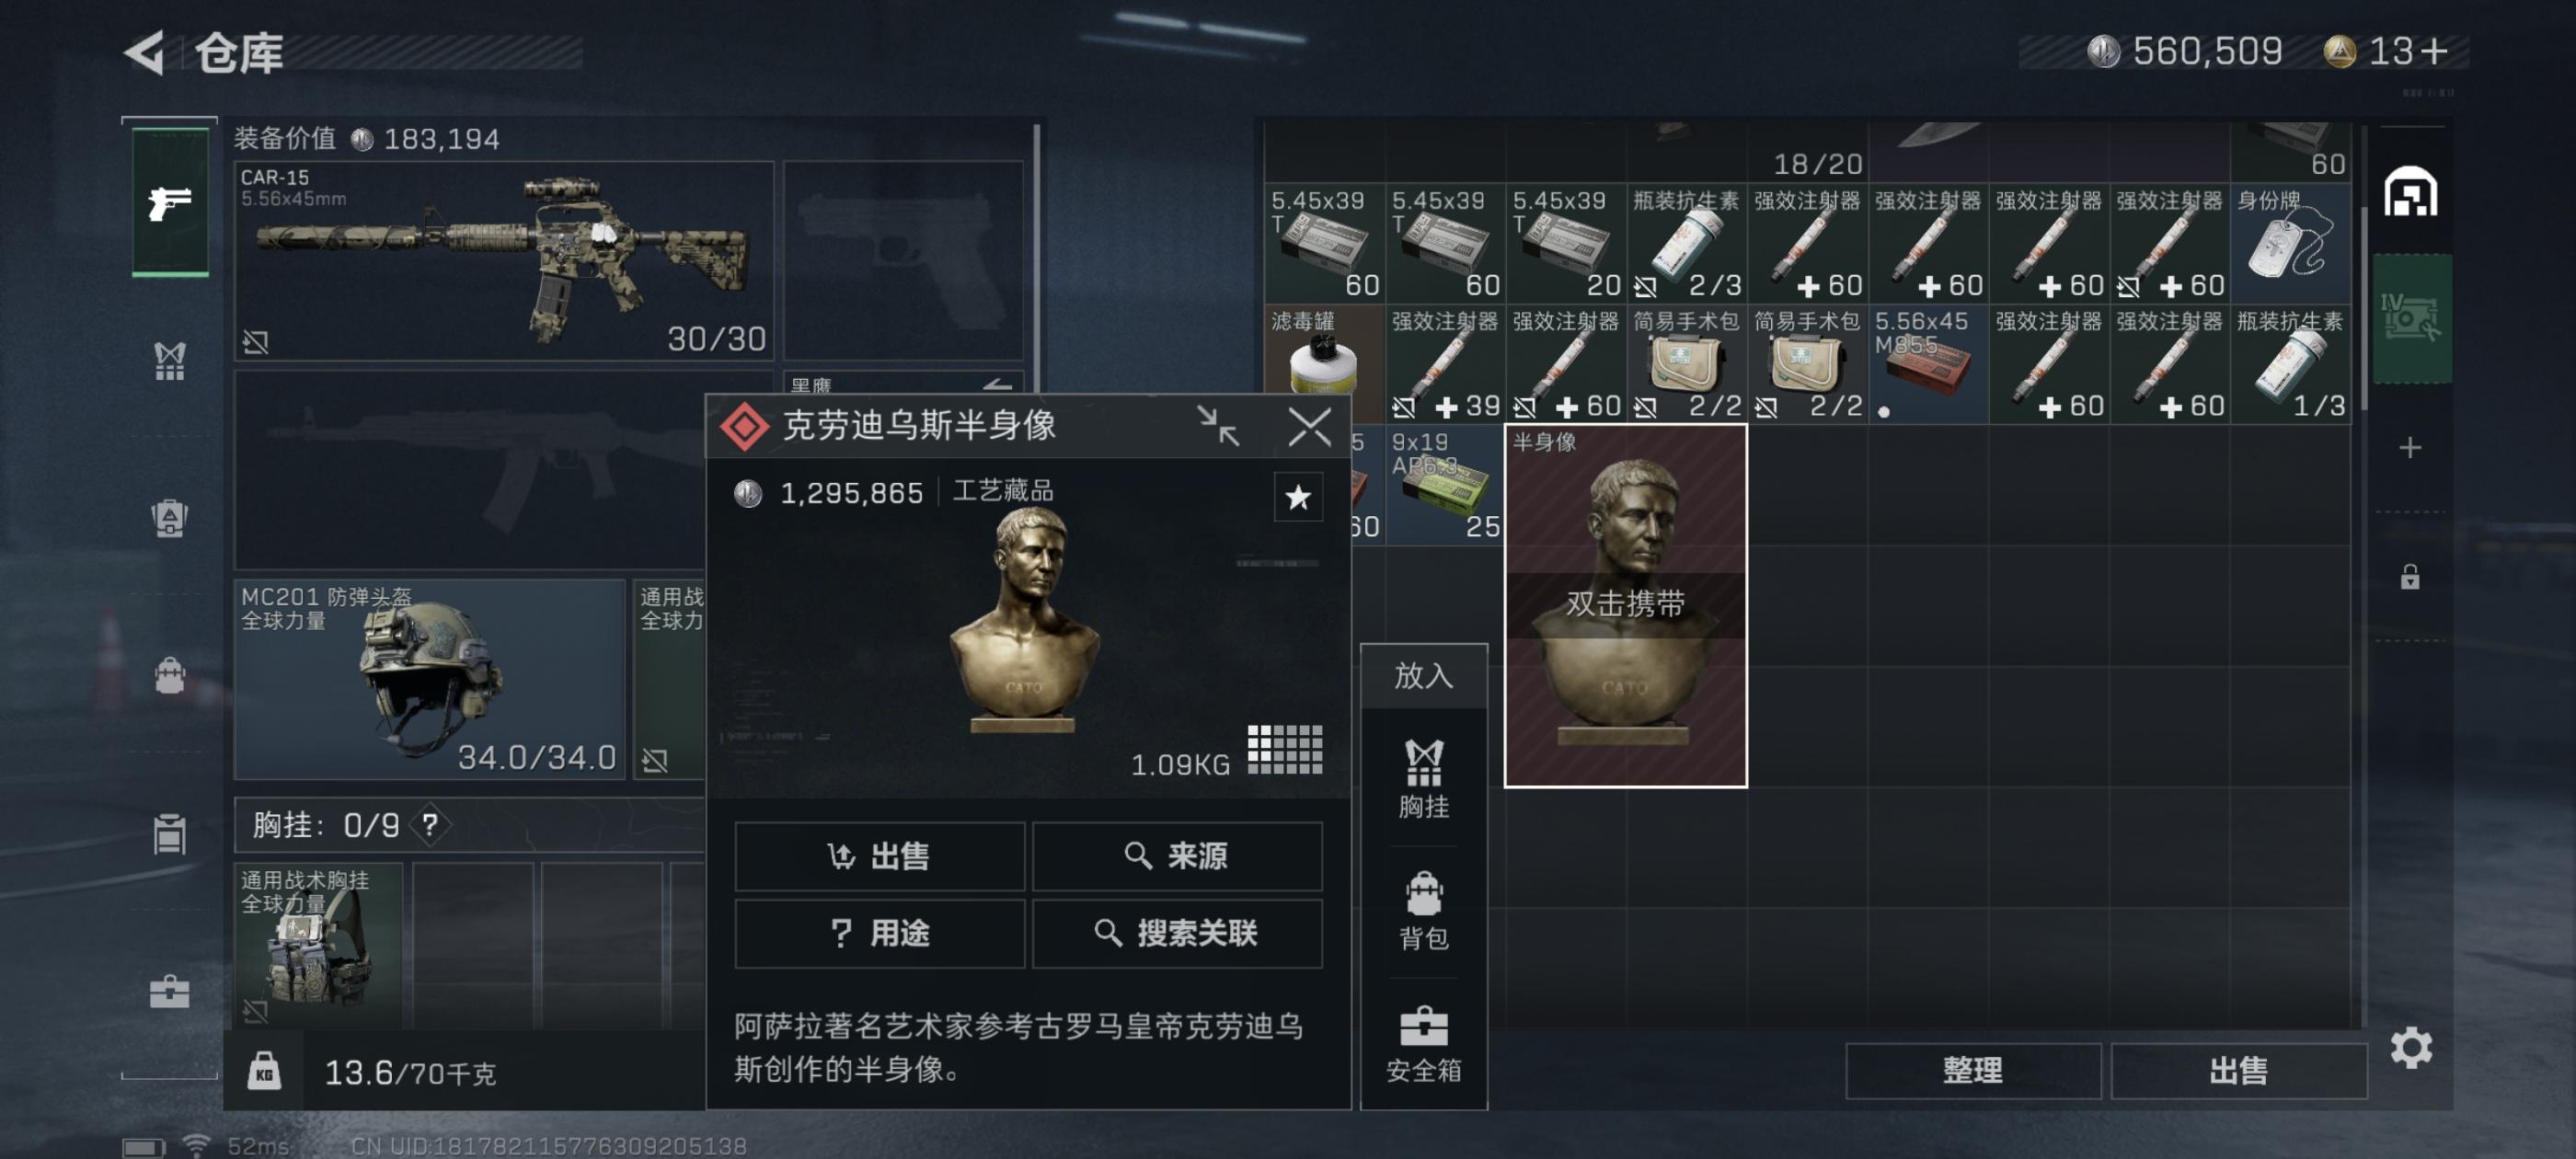Click the stash scrollbar on right edge
The image size is (2576, 1159).
[x=2363, y=310]
